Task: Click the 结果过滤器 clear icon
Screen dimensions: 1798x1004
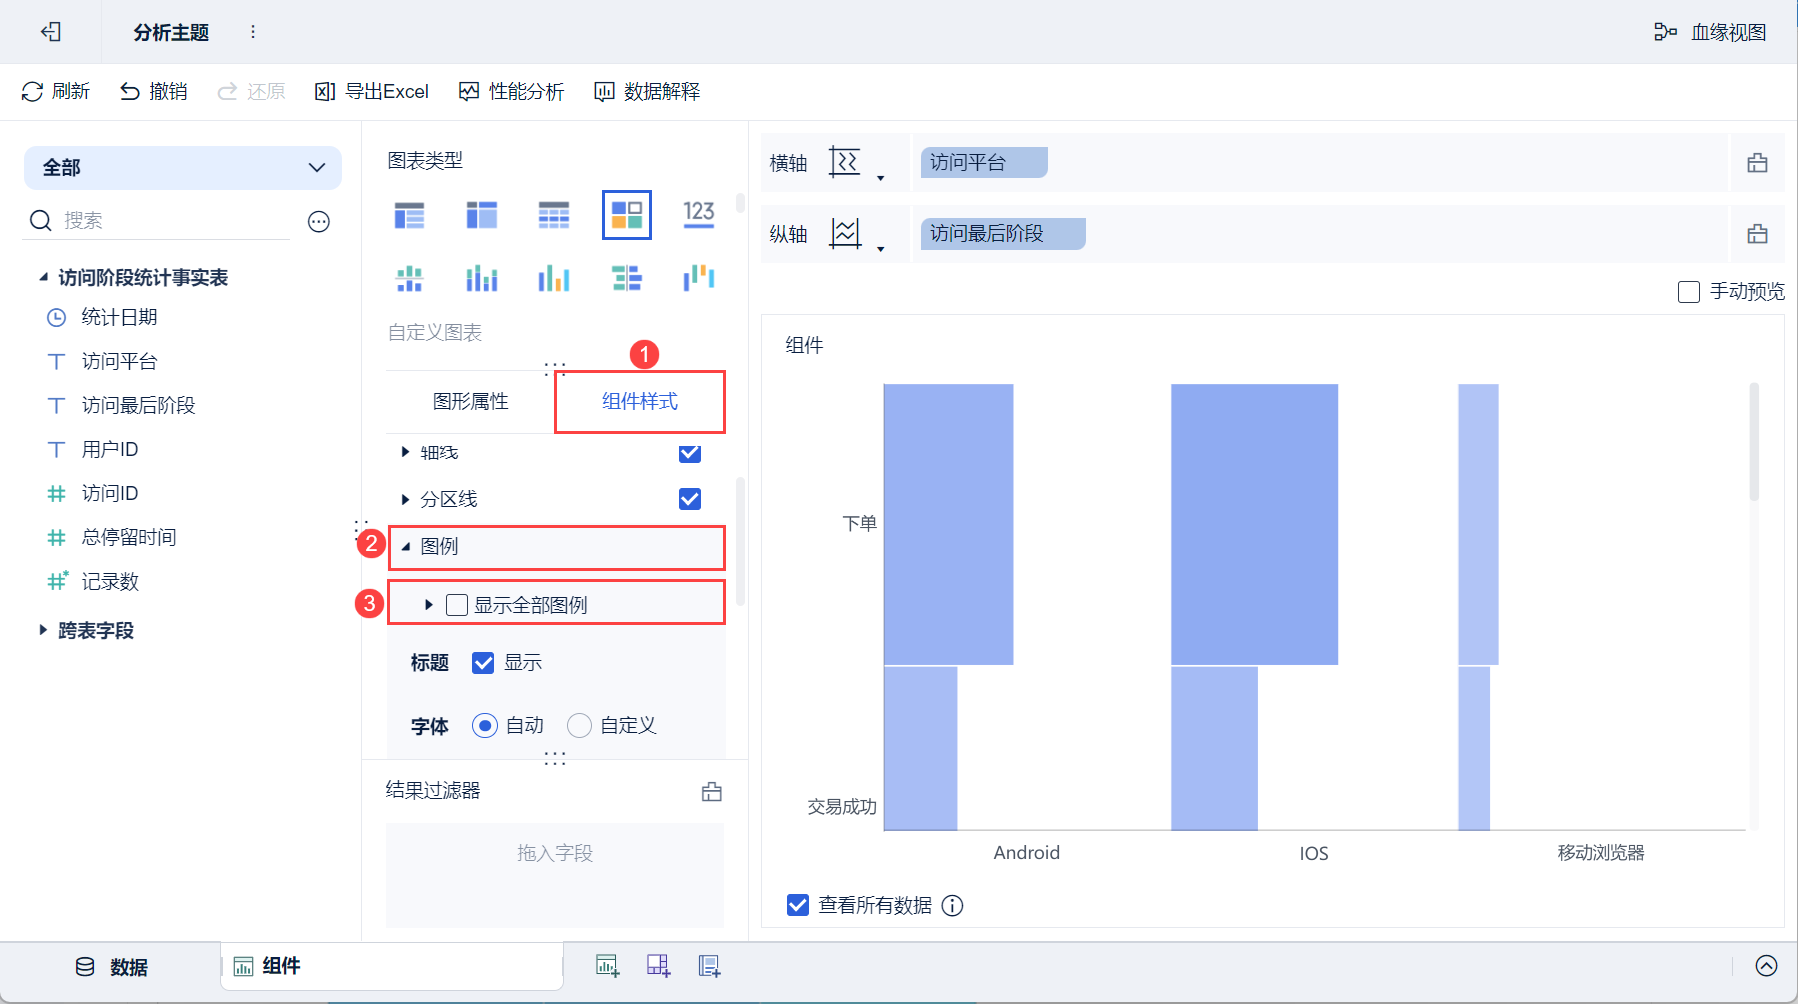Action: [712, 792]
